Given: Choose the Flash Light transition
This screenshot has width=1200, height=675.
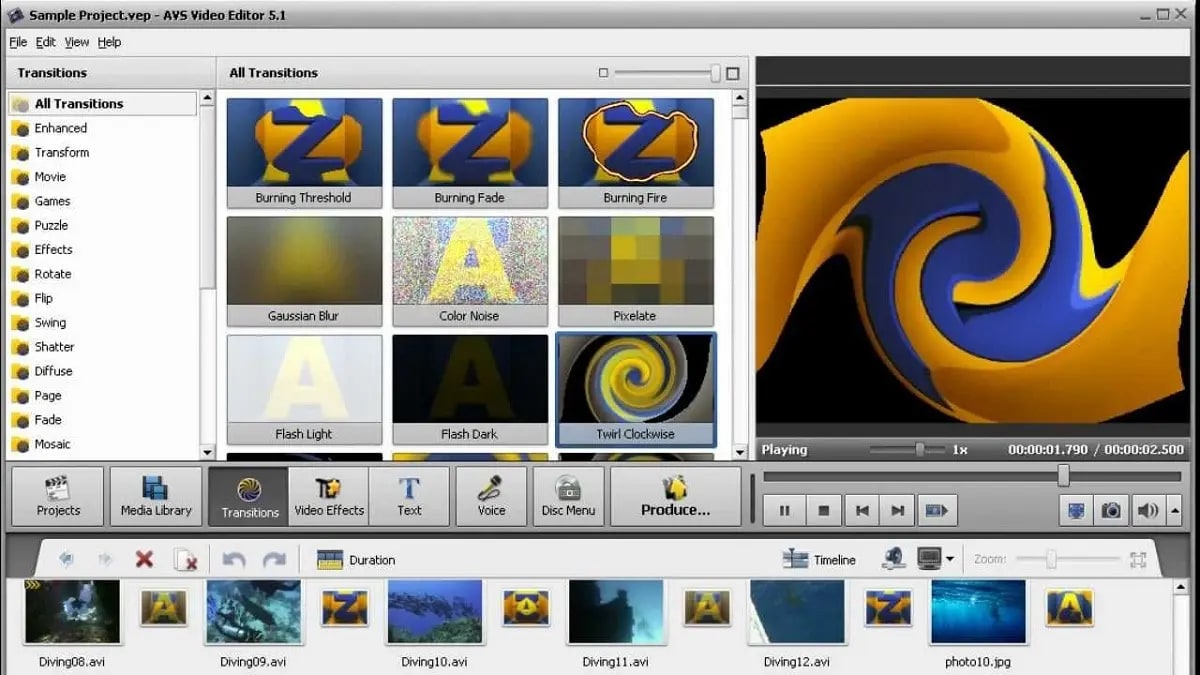Looking at the screenshot, I should click(304, 389).
